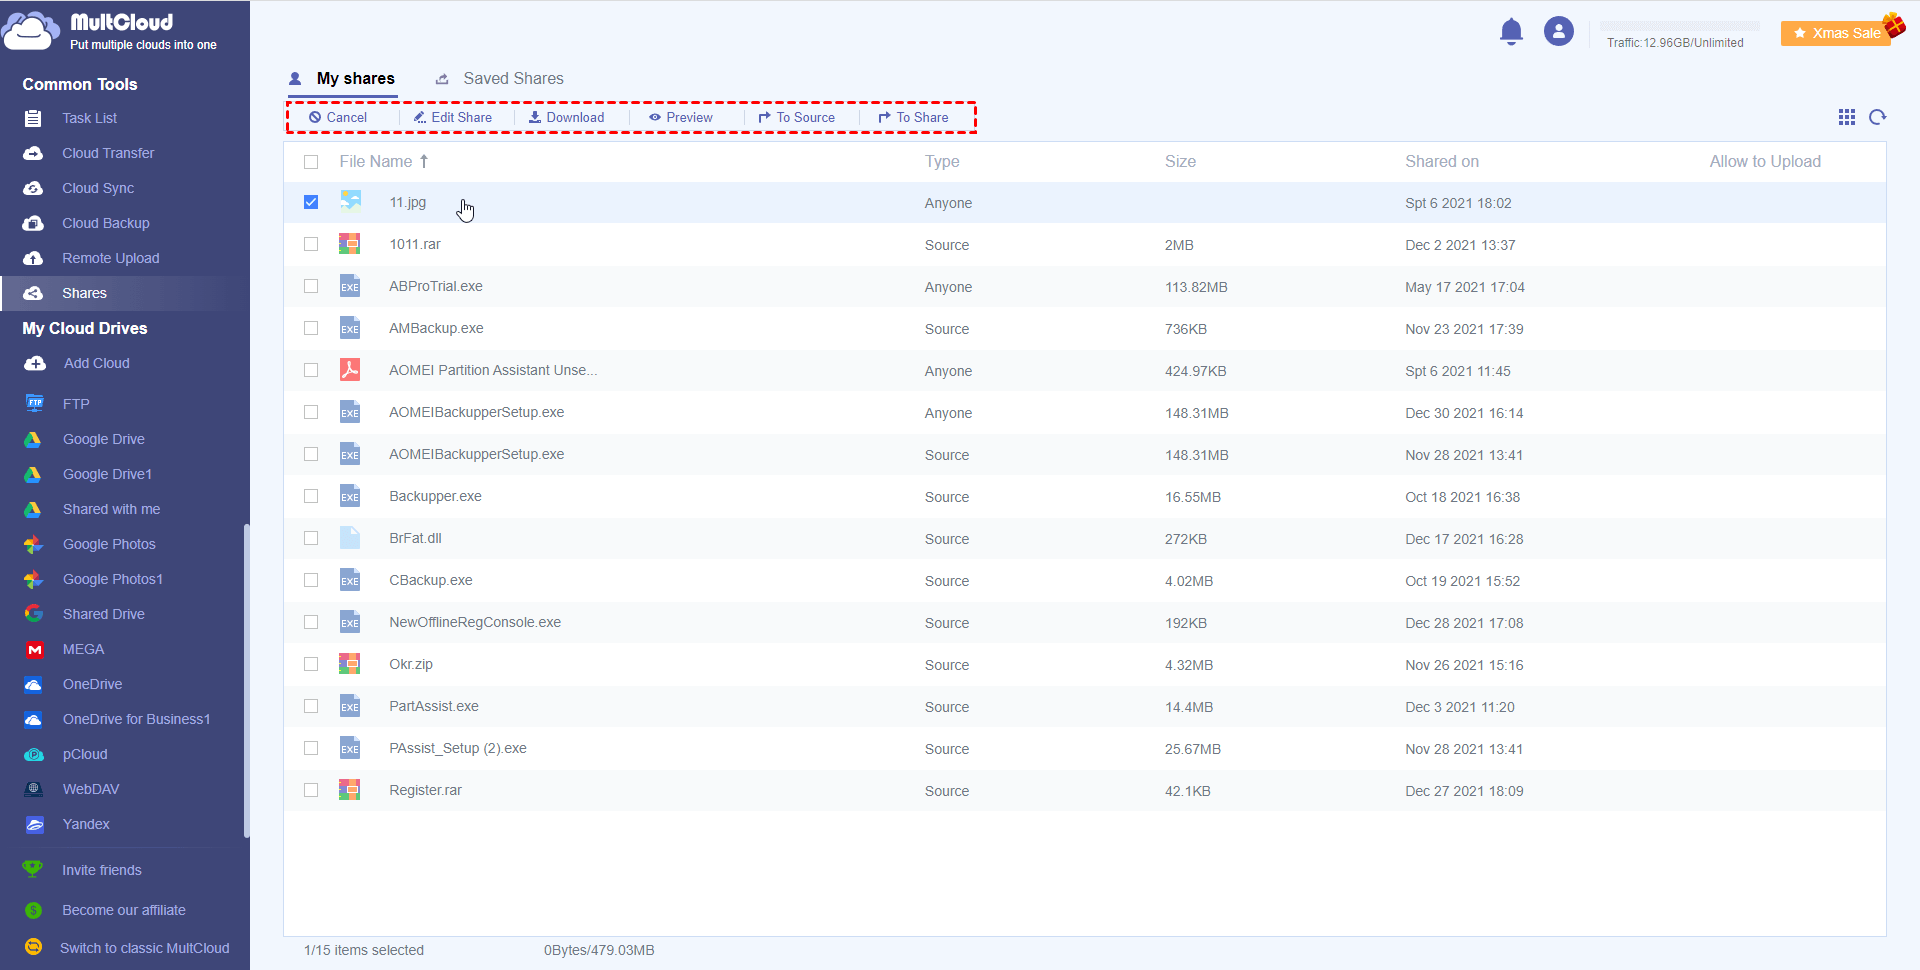Click the sidebar vertical scrollbar

246,680
